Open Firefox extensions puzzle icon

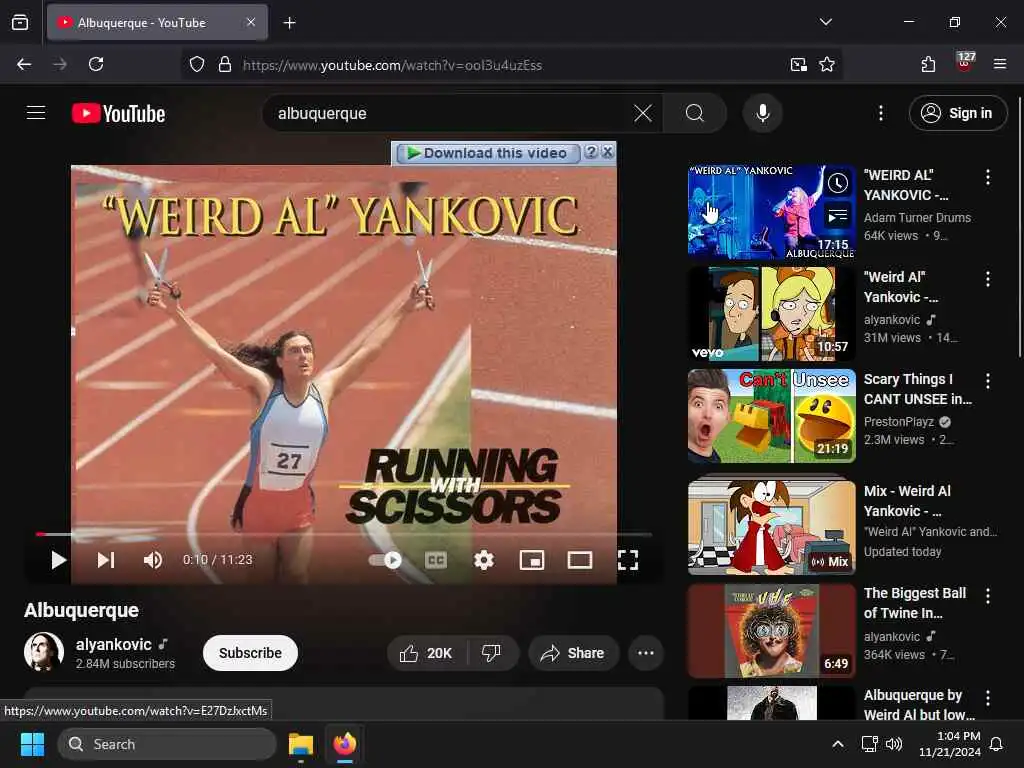(x=928, y=64)
